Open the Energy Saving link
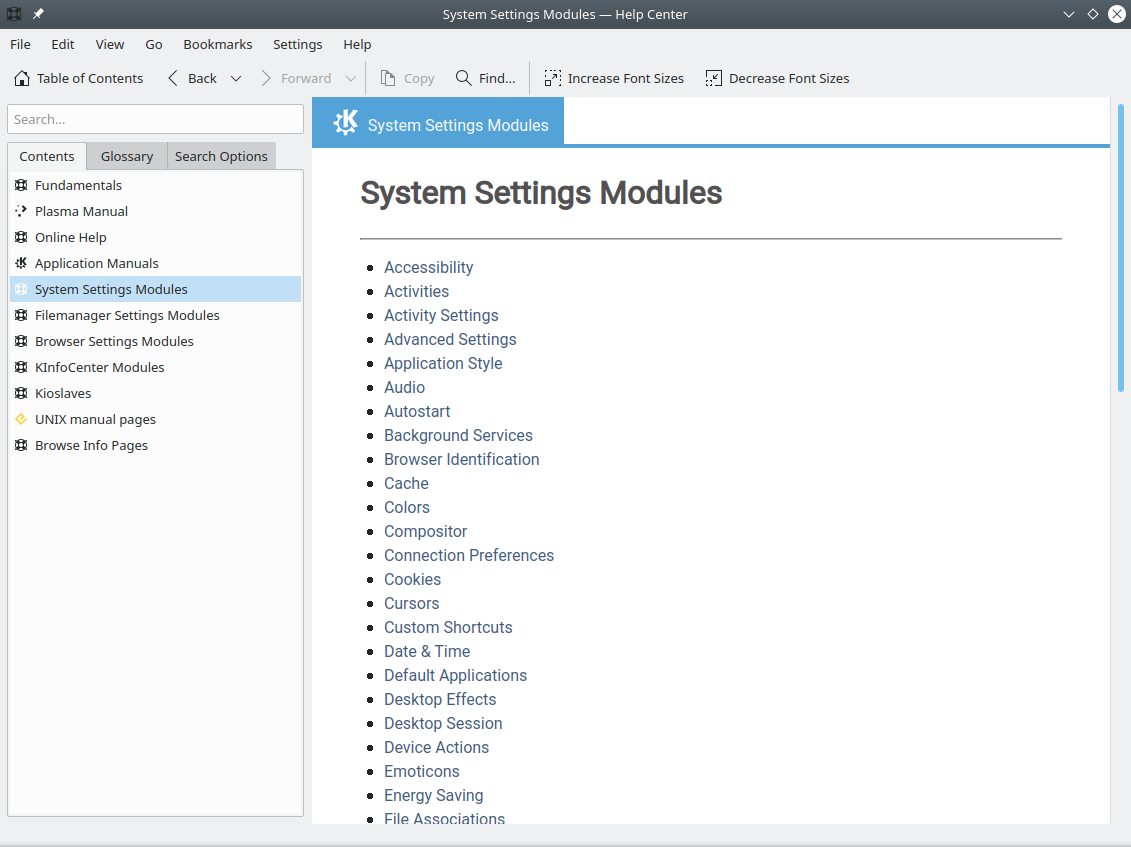1131x847 pixels. coord(434,795)
